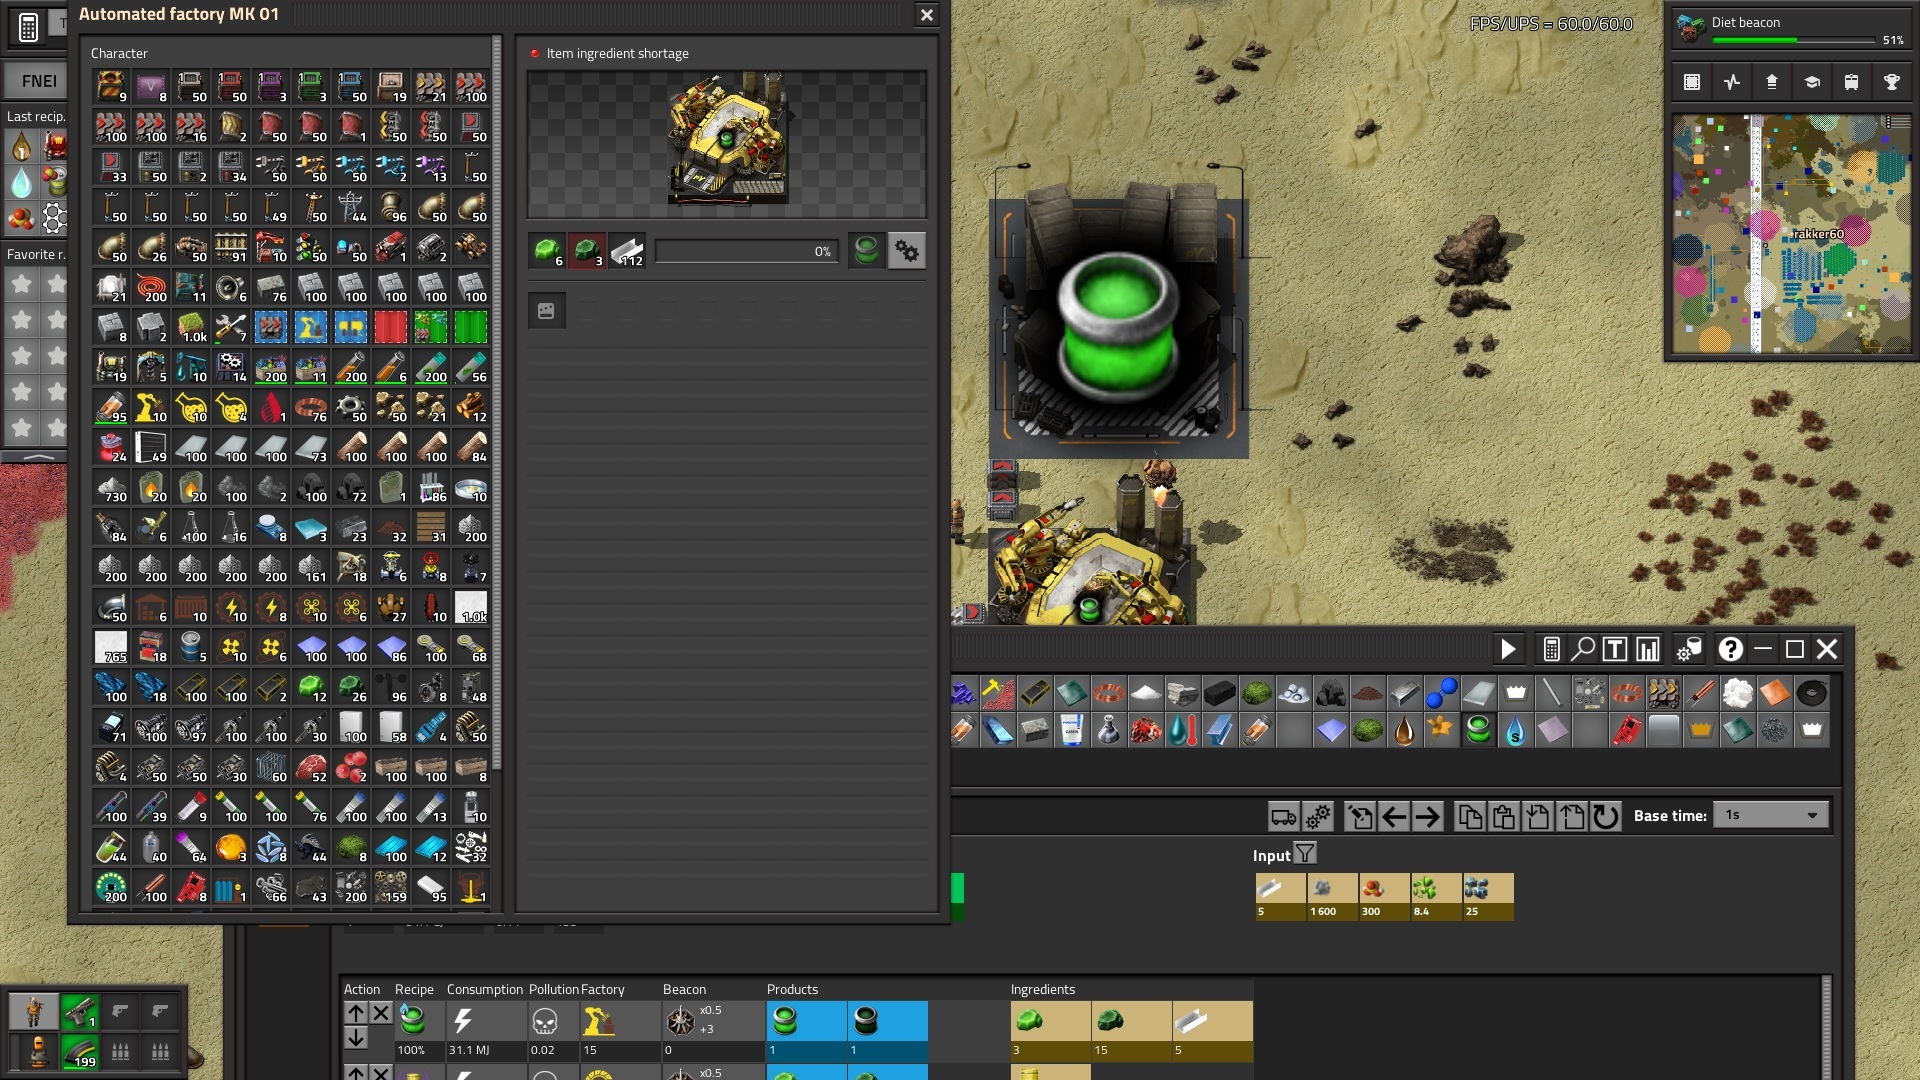
Task: Click the green ore ingredient slot showing 6
Action: [x=547, y=250]
